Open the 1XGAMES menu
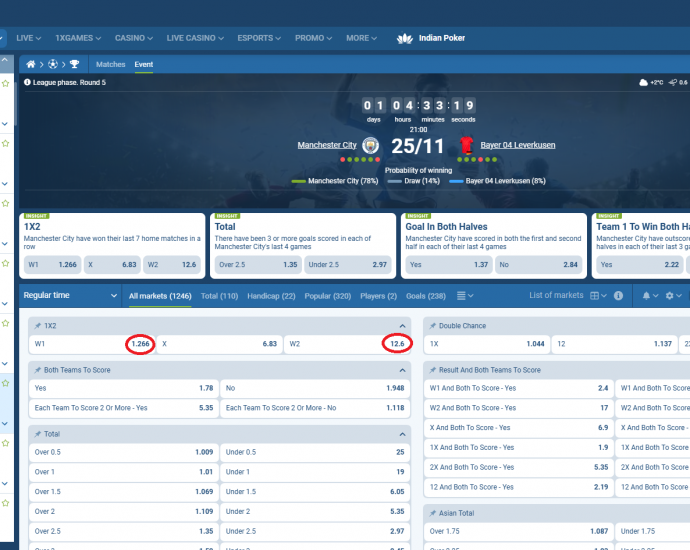The width and height of the screenshot is (690, 550). click(x=78, y=38)
